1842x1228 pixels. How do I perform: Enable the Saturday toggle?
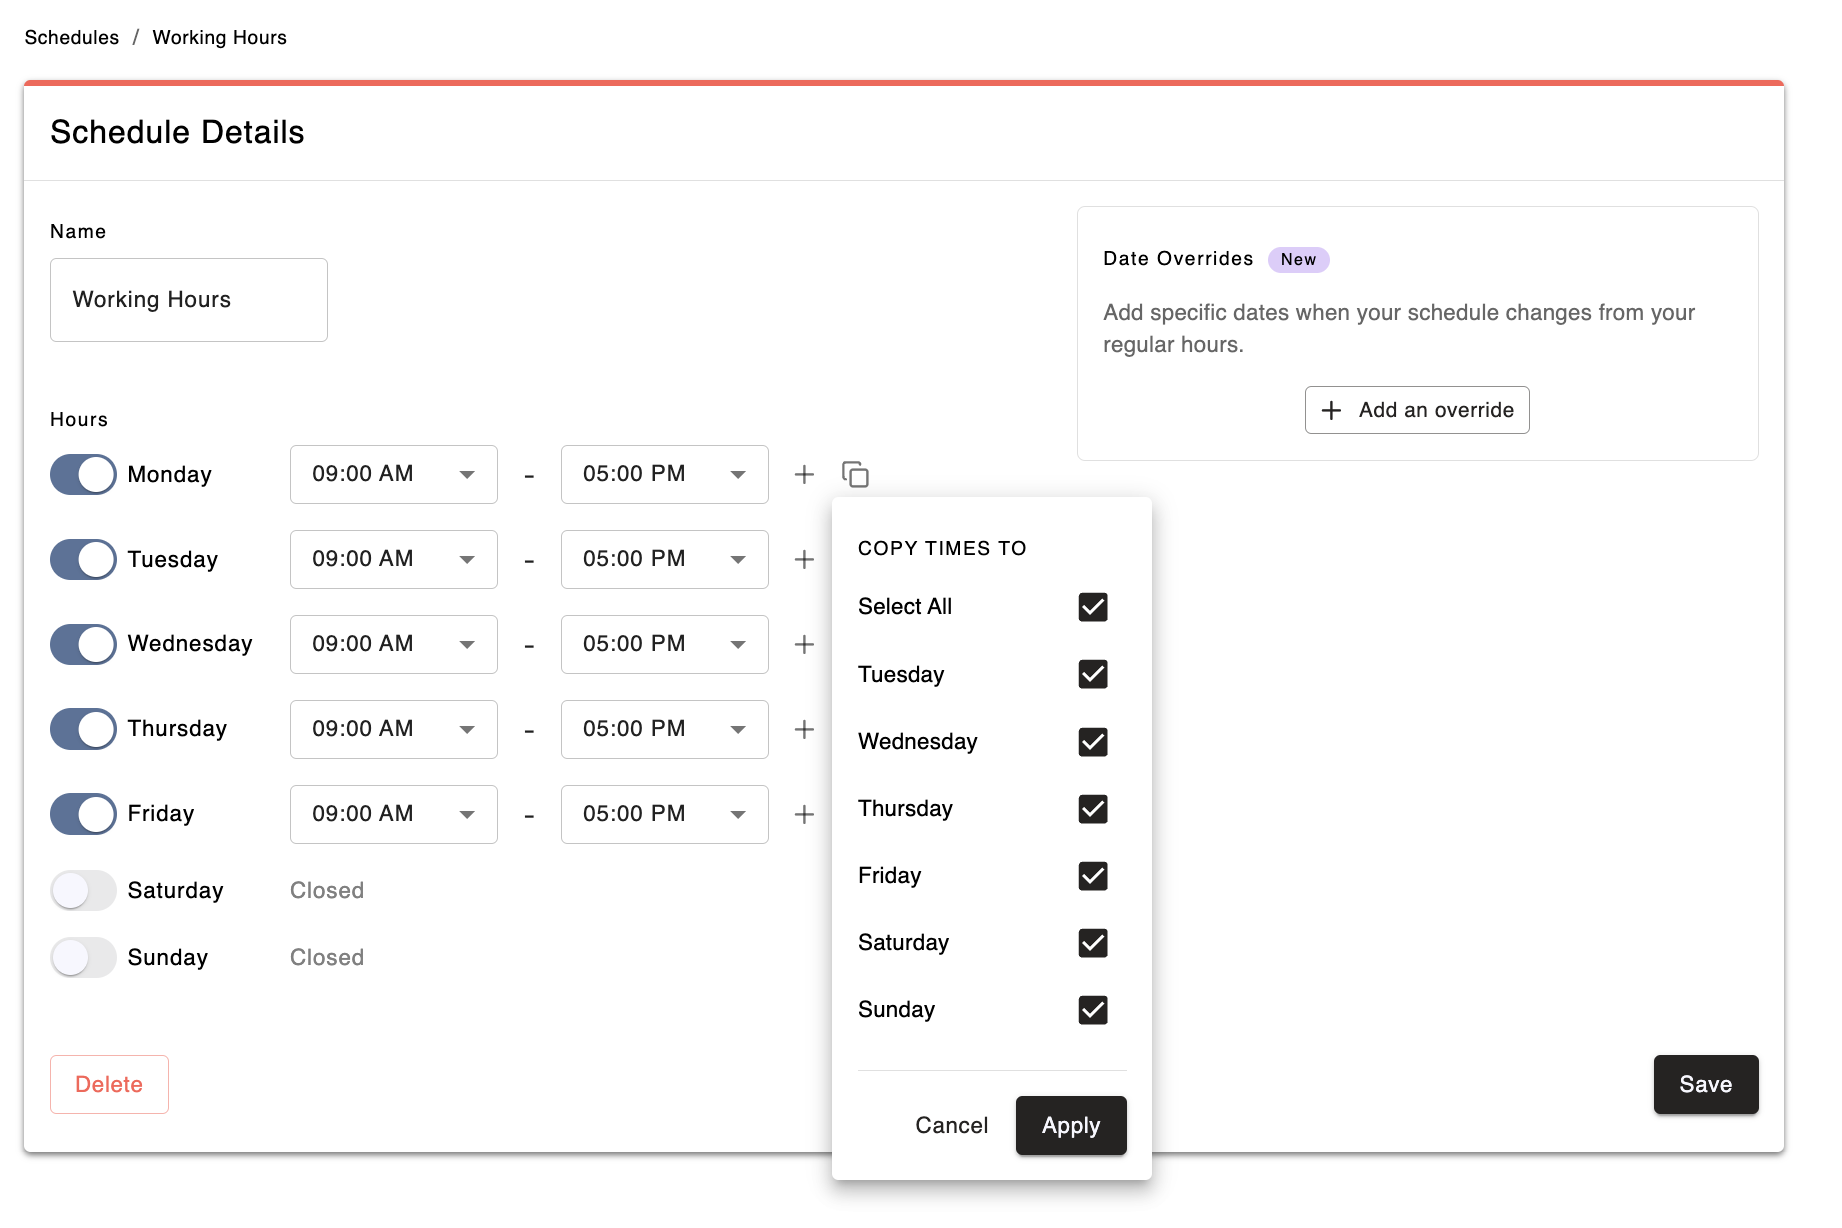83,890
